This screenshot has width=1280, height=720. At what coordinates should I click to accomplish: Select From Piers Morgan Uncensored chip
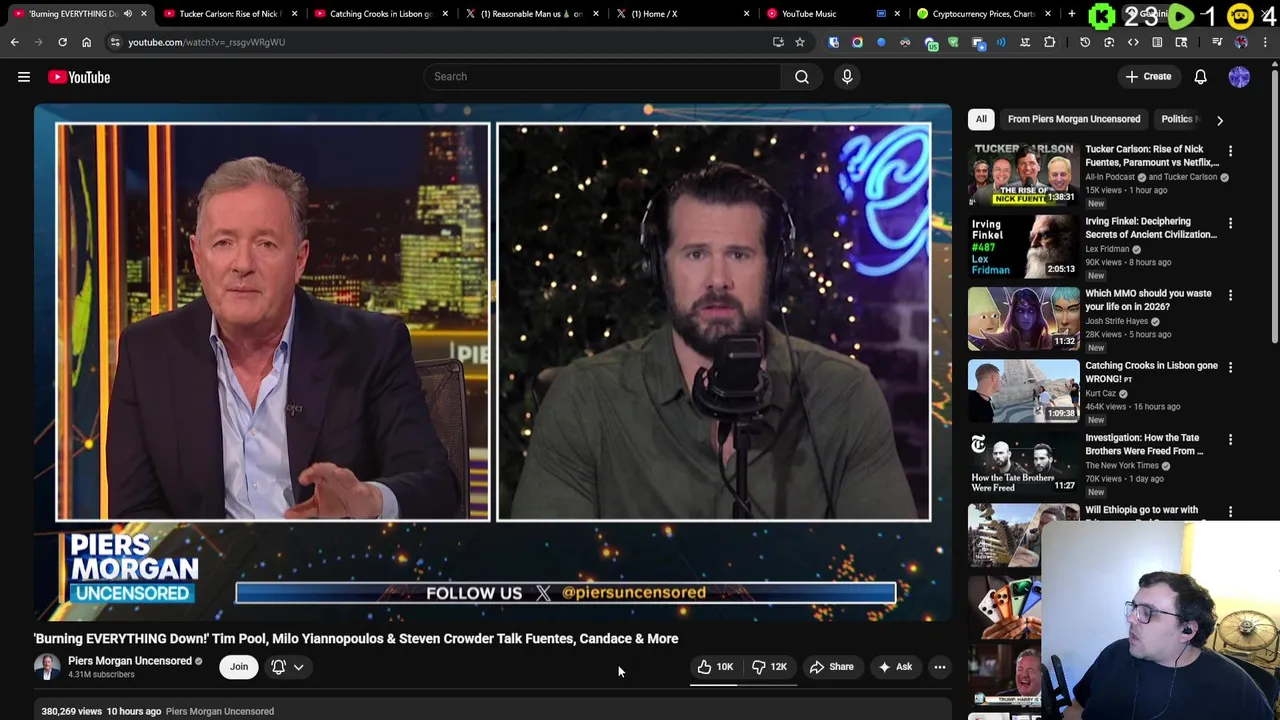coord(1074,119)
